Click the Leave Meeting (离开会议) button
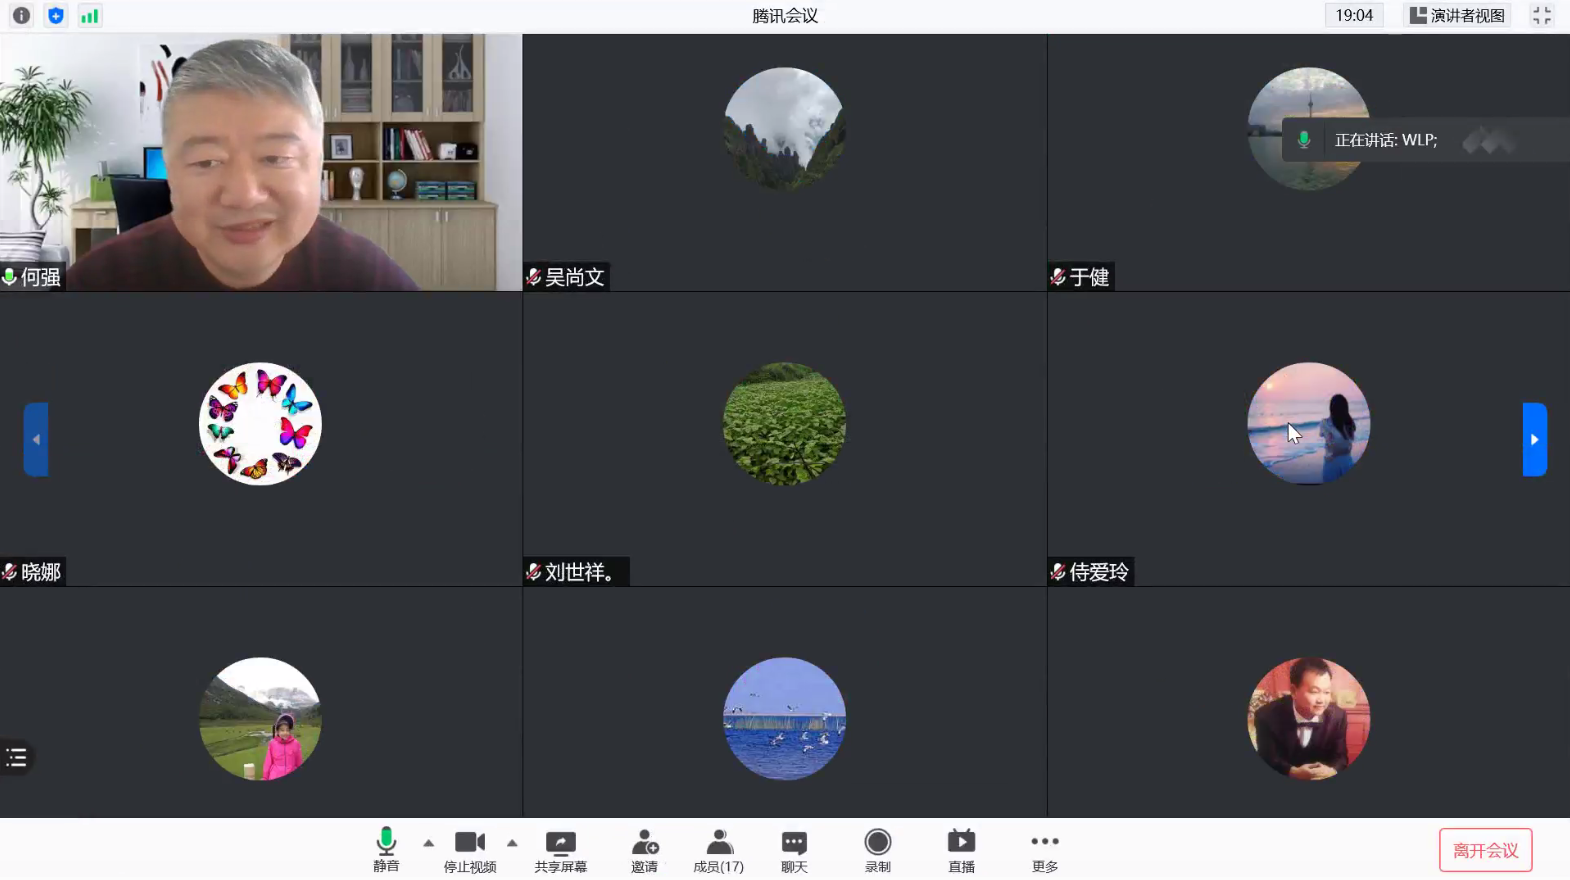 point(1485,850)
